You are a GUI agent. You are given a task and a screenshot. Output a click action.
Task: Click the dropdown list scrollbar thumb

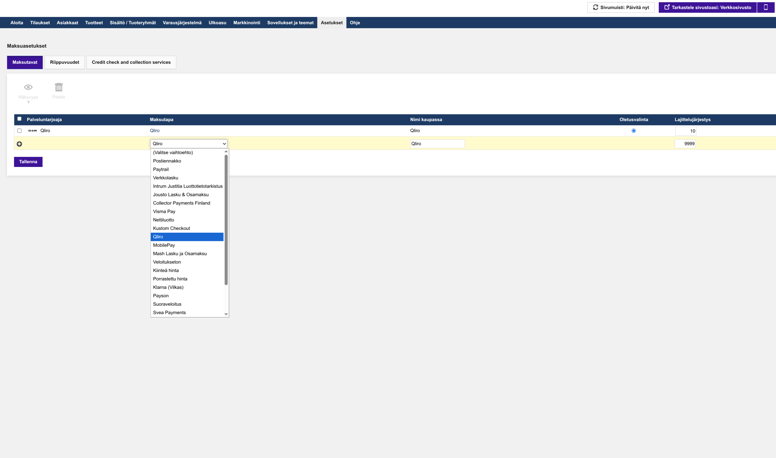point(226,219)
